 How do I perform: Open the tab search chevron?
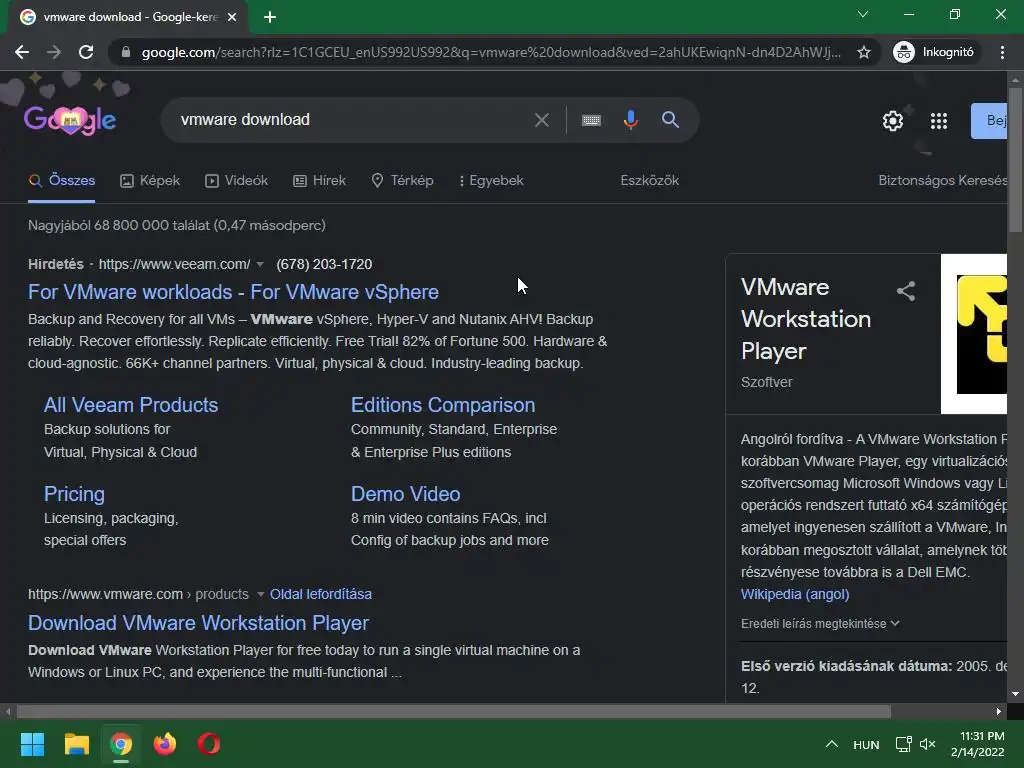click(x=863, y=14)
